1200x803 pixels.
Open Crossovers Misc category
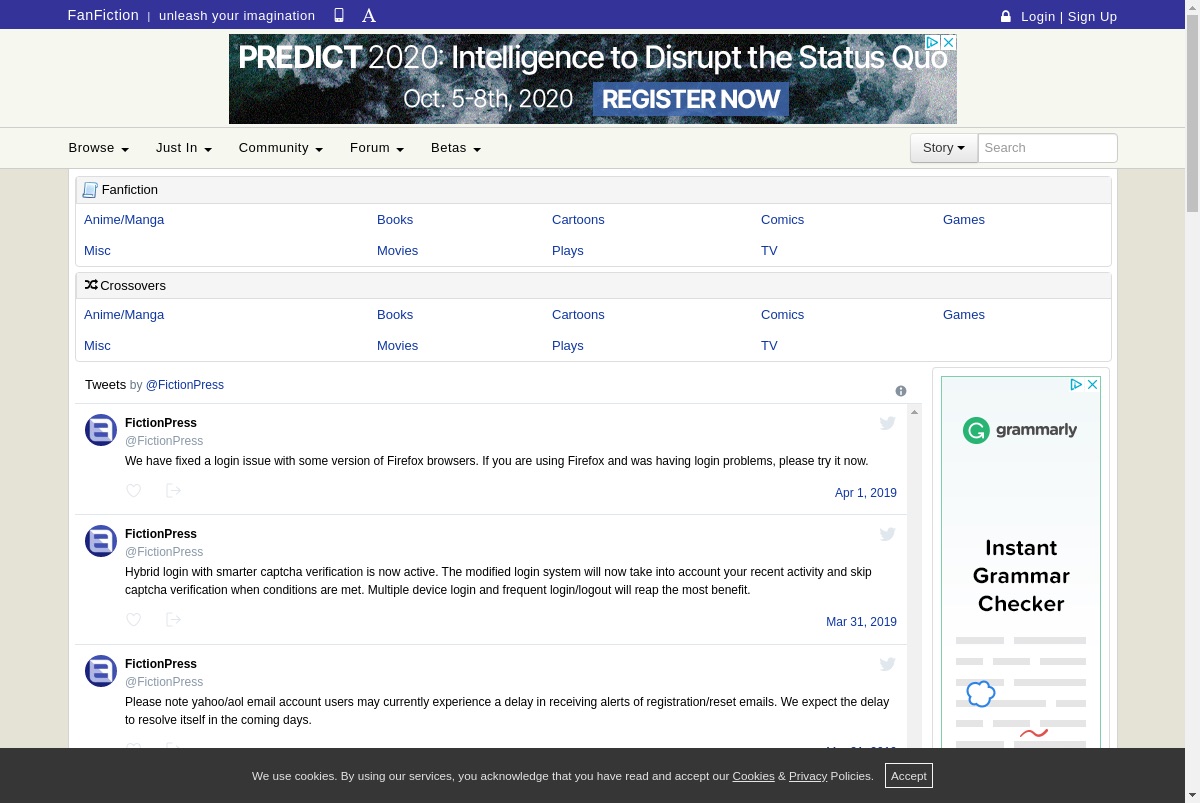point(97,346)
